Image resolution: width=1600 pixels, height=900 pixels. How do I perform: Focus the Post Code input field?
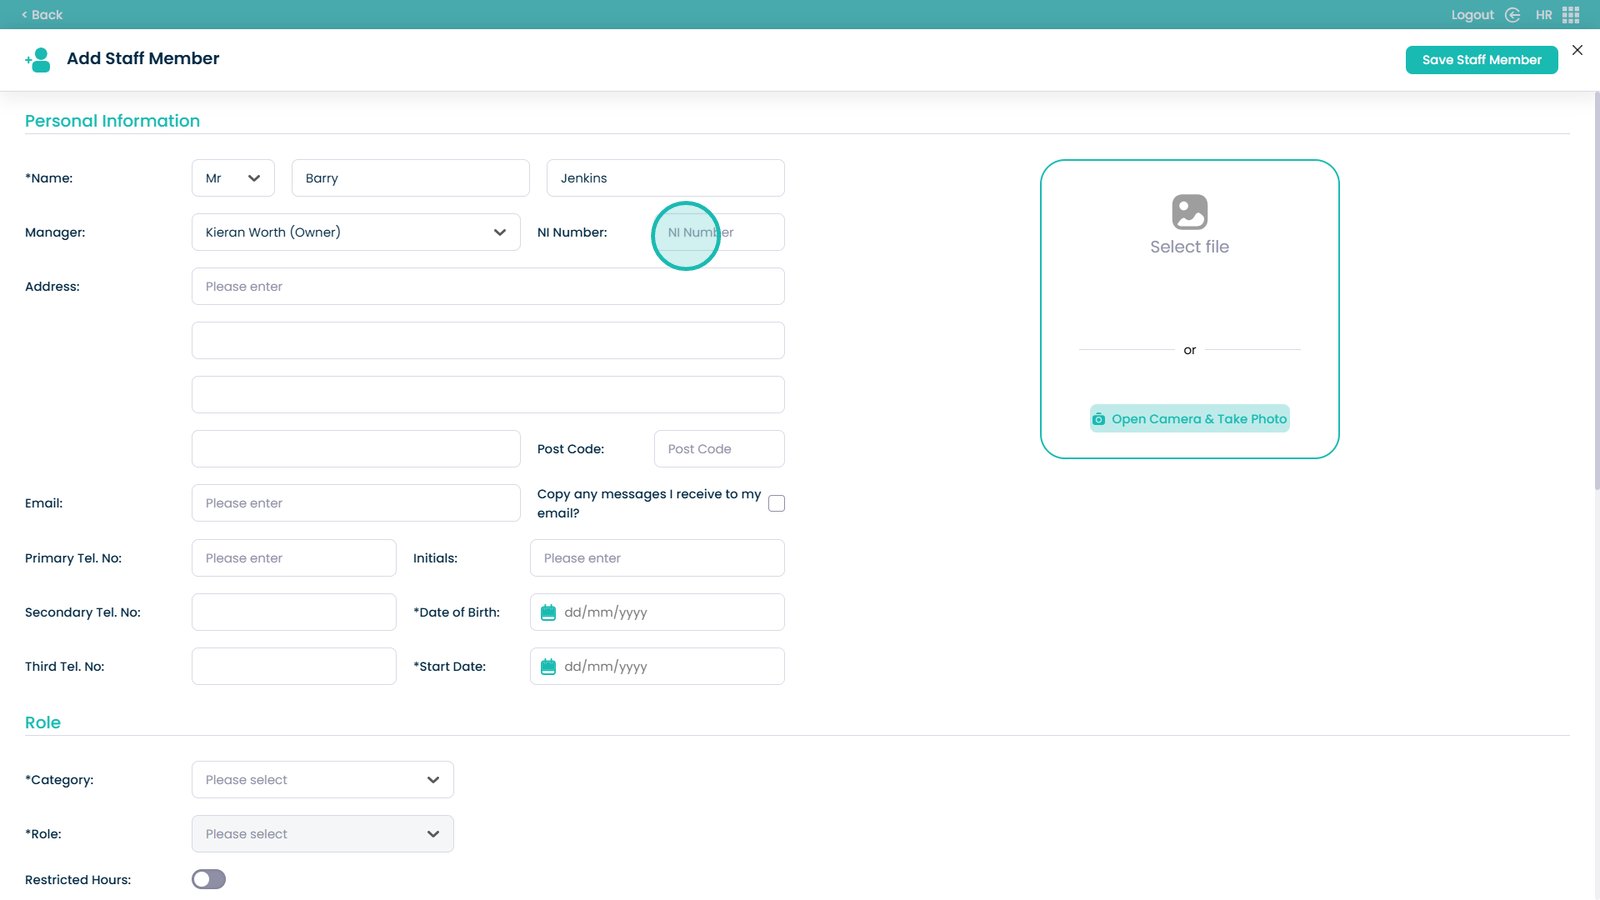pos(719,449)
